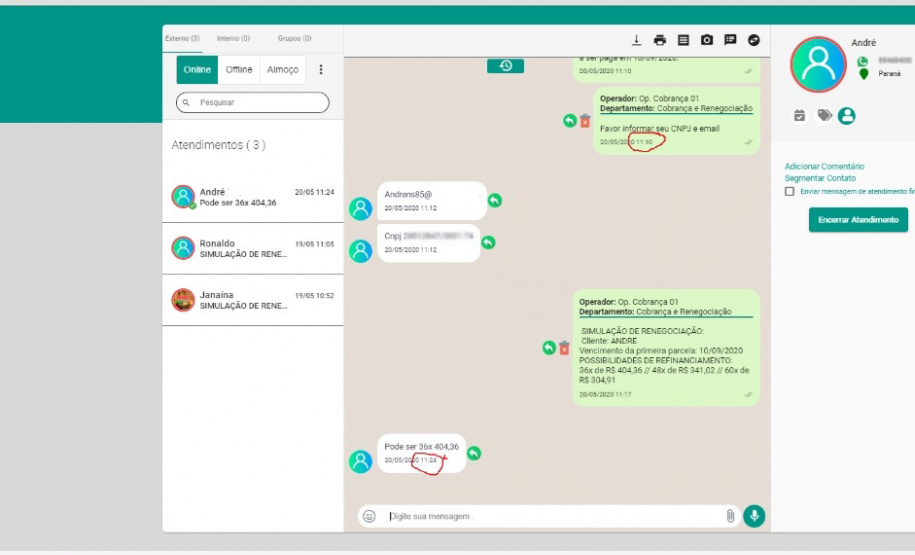The image size is (915, 555).
Task: Click the 'Andrens85@' message bubble
Action: coord(432,200)
